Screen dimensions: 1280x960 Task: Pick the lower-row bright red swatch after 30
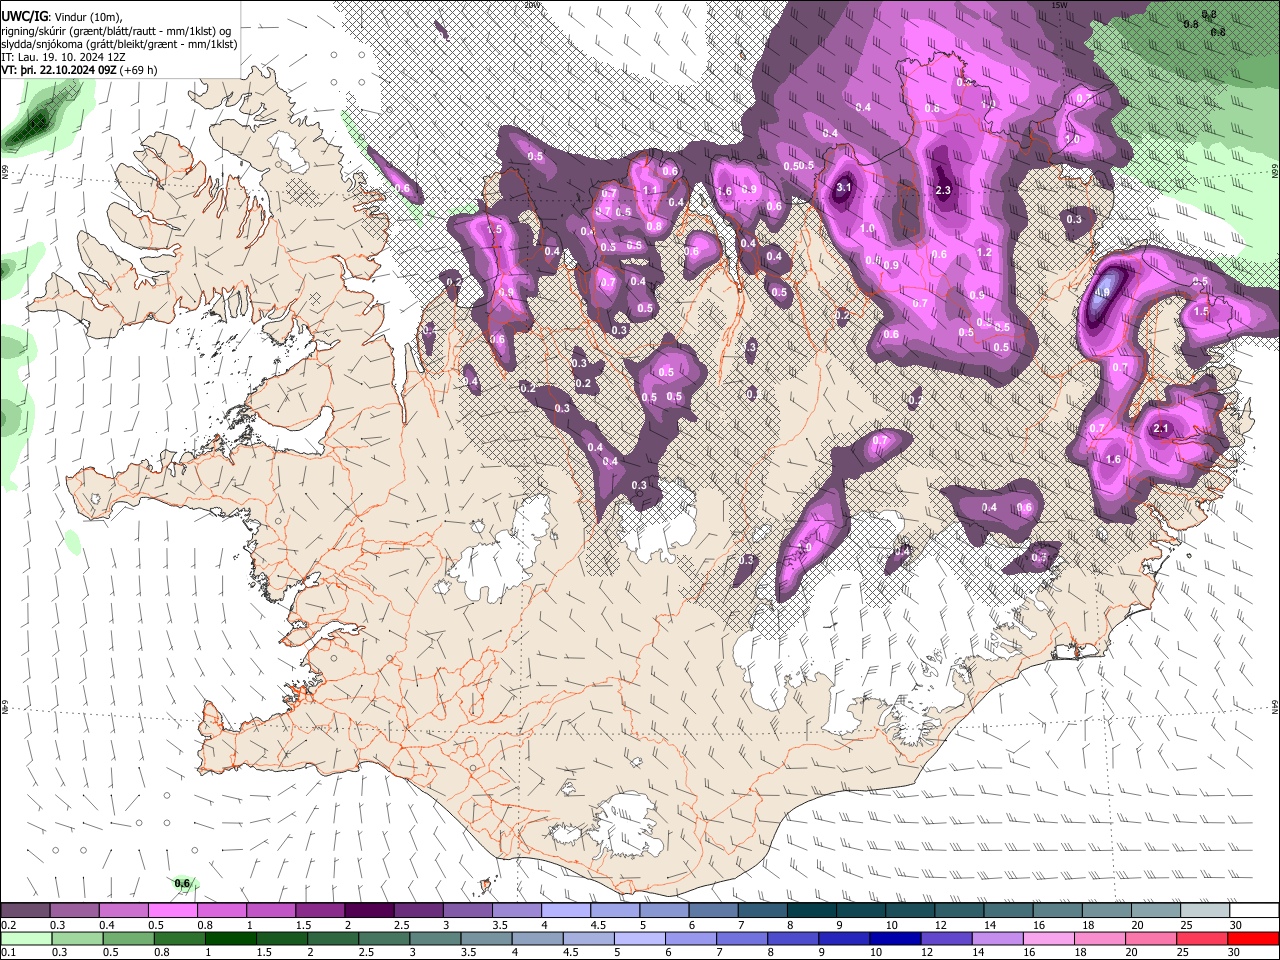1253,938
